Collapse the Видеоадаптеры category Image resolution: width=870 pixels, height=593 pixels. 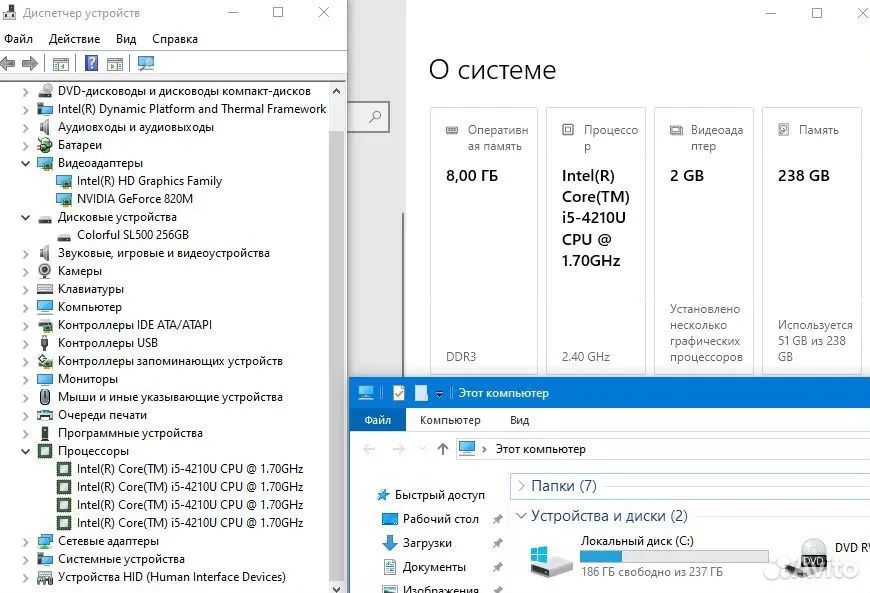point(26,163)
